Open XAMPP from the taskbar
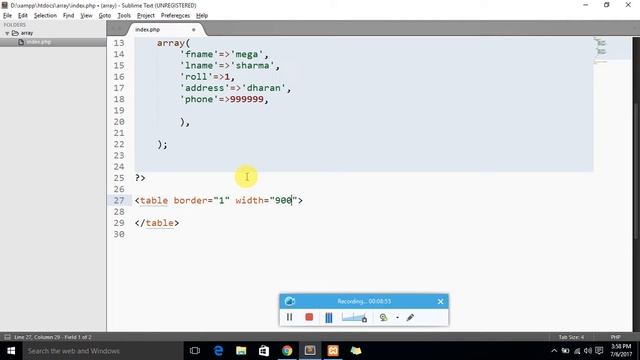 click(333, 351)
